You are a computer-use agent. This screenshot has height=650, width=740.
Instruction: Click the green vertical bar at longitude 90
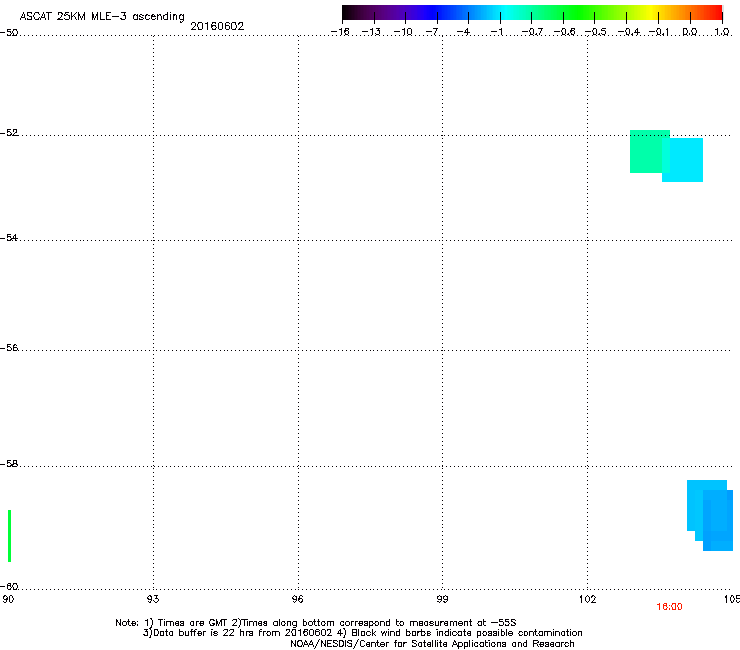click(x=9, y=536)
